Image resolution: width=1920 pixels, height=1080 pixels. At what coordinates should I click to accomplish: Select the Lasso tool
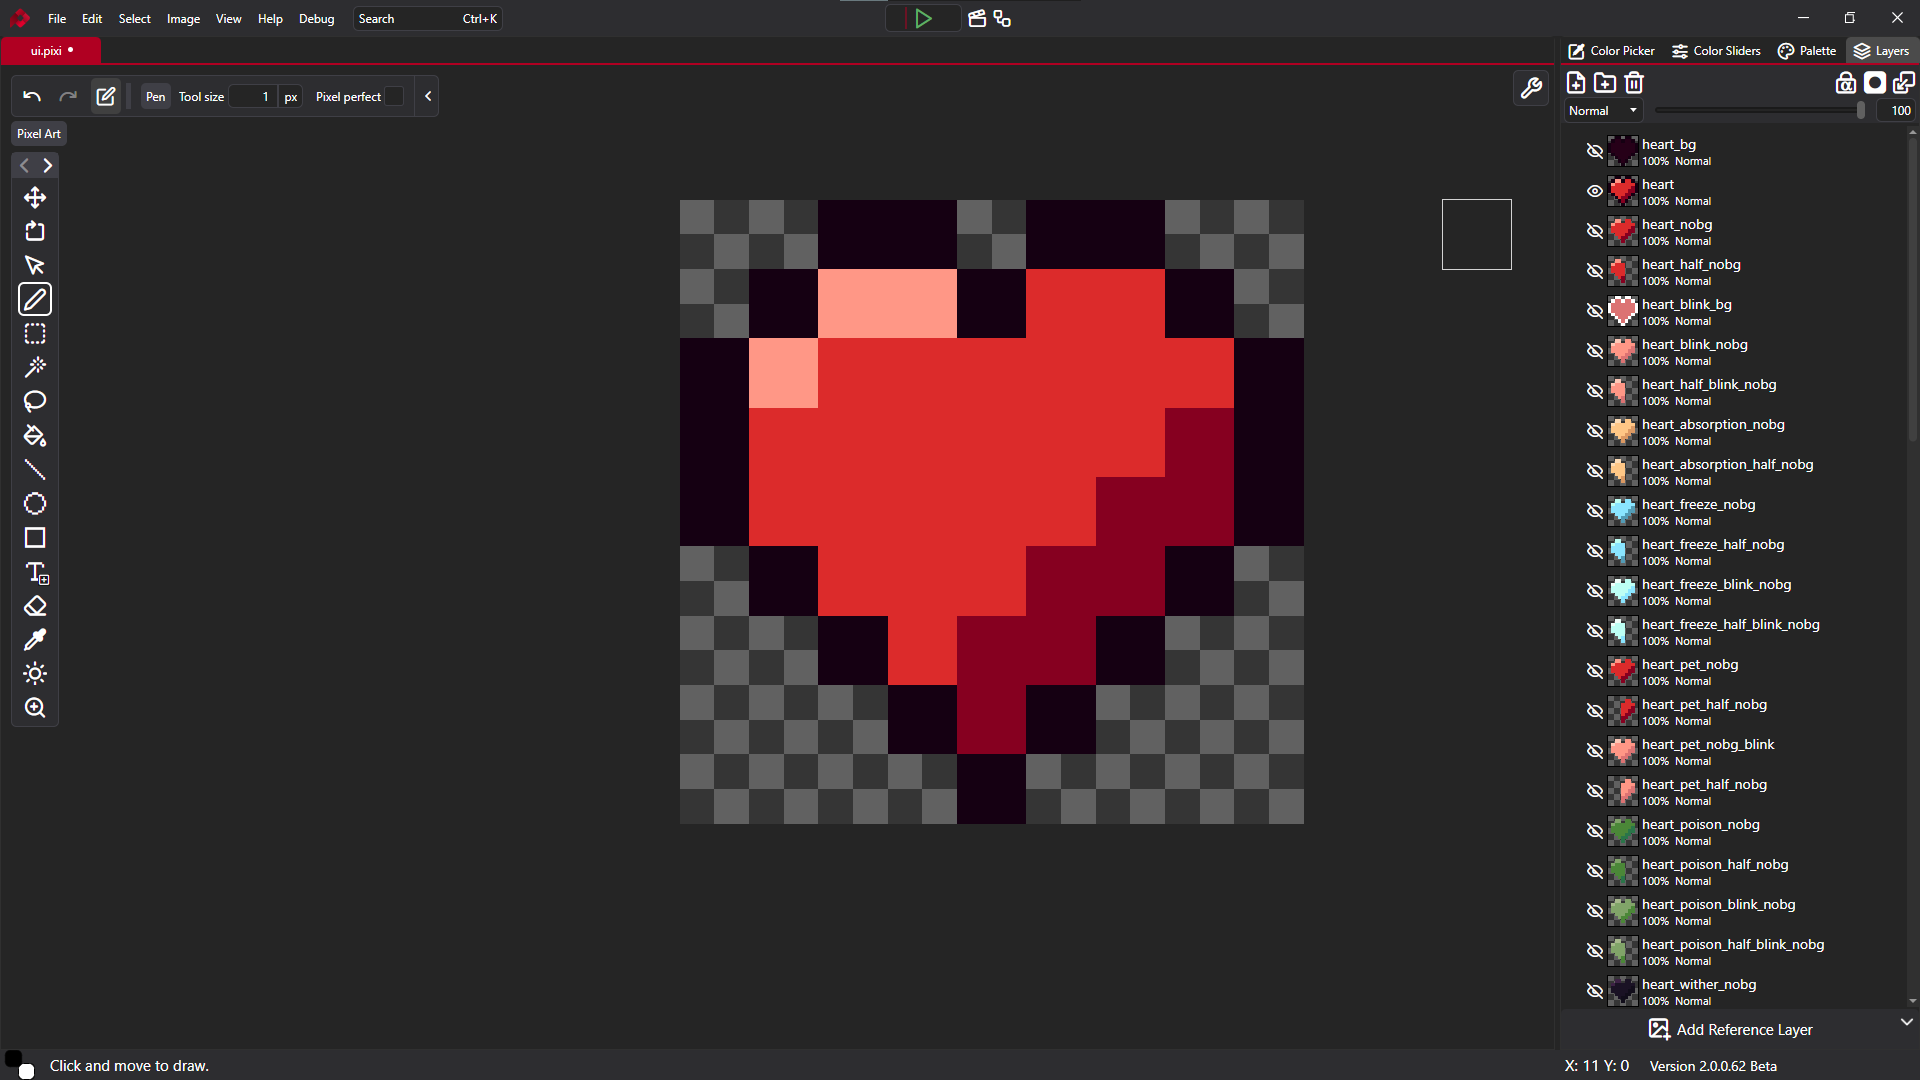[35, 402]
